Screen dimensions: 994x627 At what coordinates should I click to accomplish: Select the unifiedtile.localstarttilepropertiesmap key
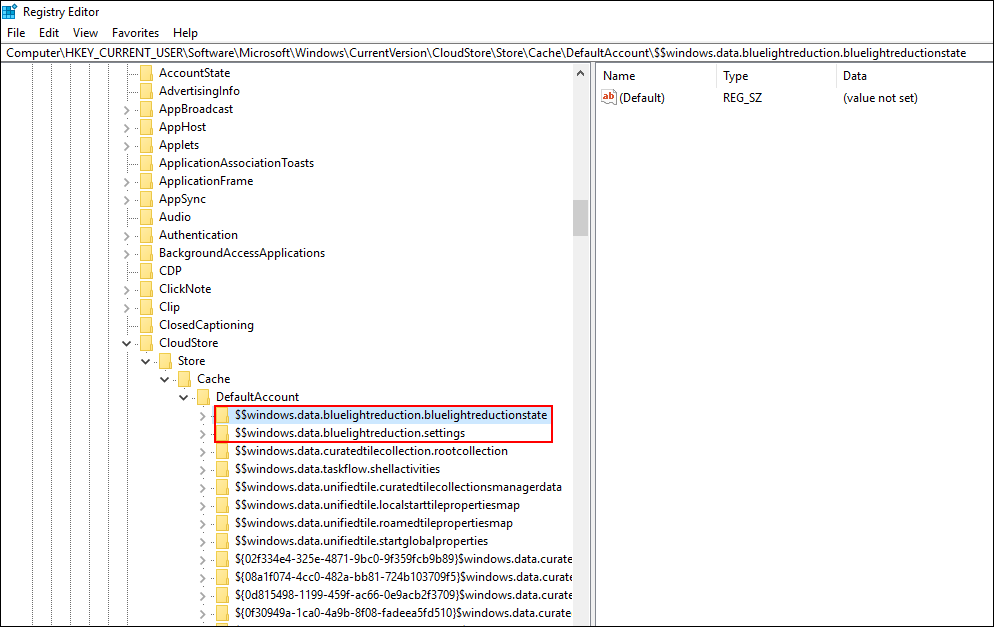(x=377, y=505)
